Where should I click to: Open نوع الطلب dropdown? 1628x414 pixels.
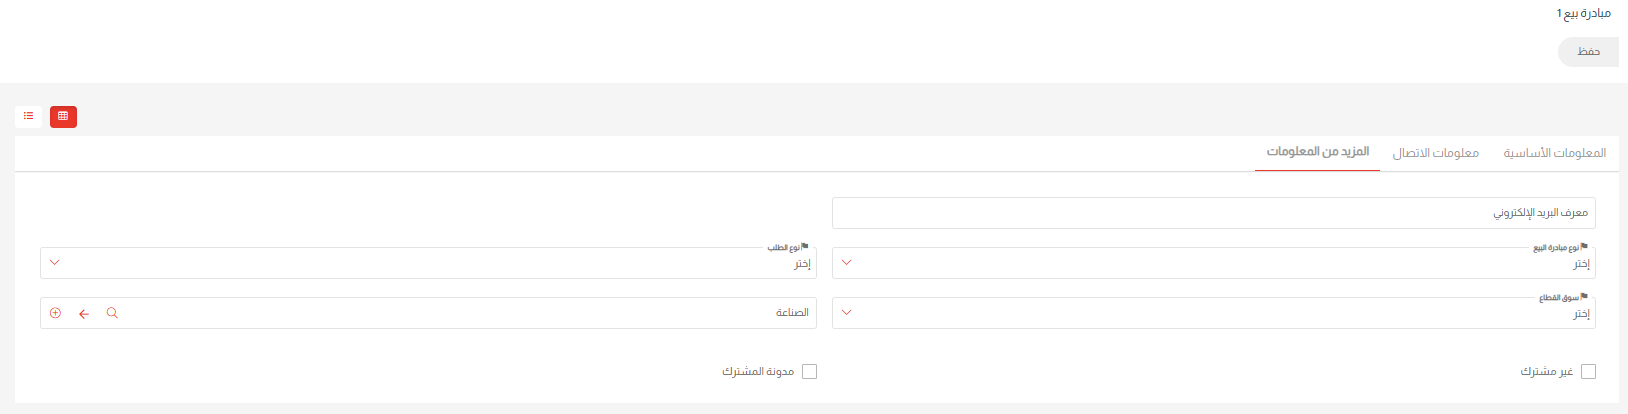[x=428, y=263]
